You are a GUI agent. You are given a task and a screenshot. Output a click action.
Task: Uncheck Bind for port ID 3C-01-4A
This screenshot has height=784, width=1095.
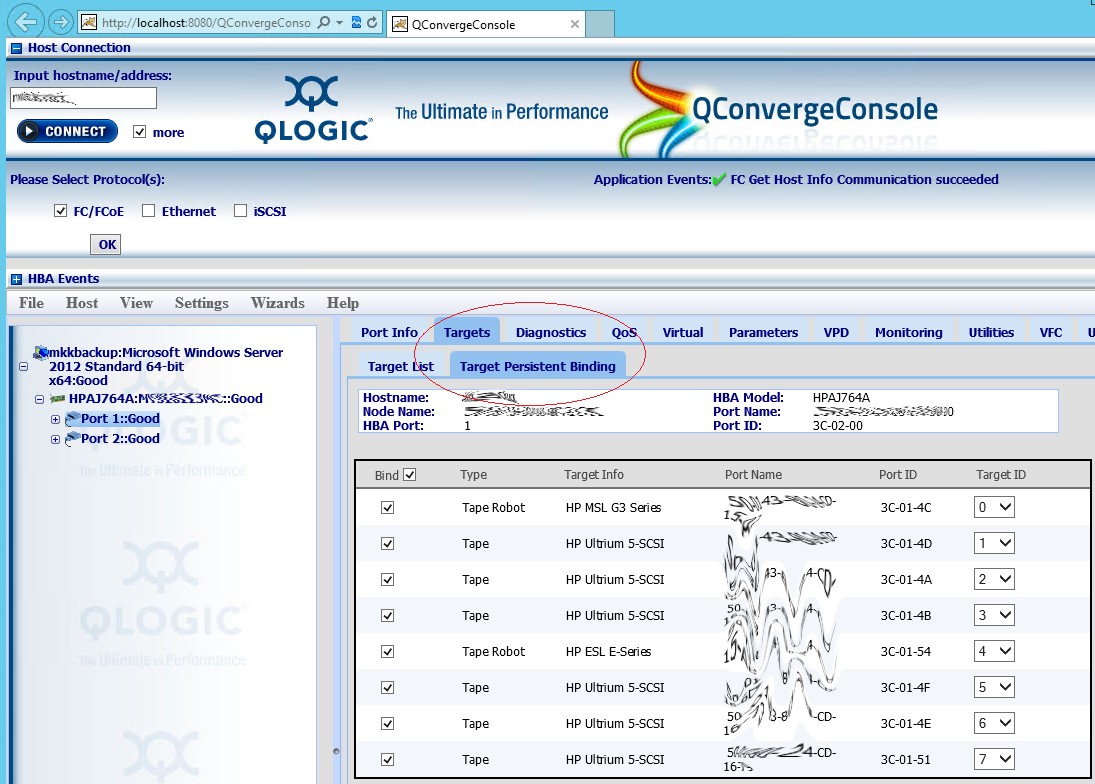pos(388,579)
